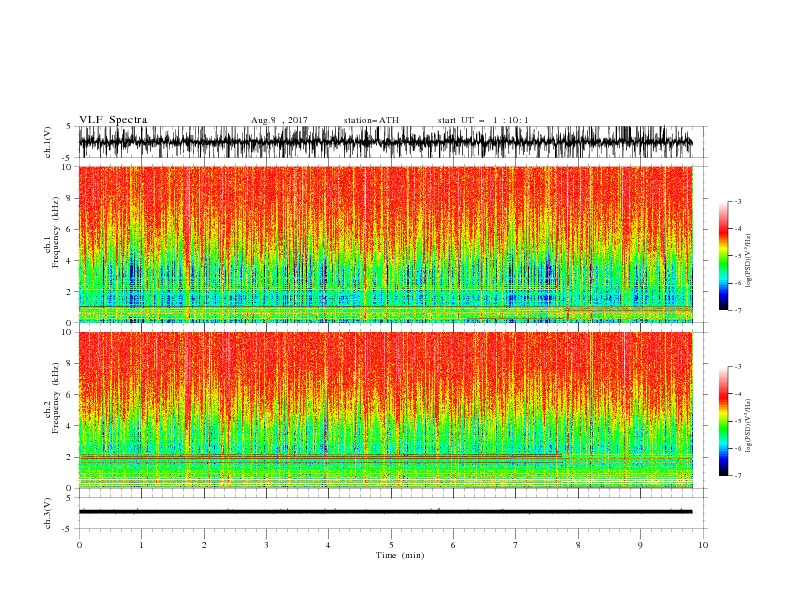Click the "-5" voltage tick of ch.3(V) plot

[68, 529]
